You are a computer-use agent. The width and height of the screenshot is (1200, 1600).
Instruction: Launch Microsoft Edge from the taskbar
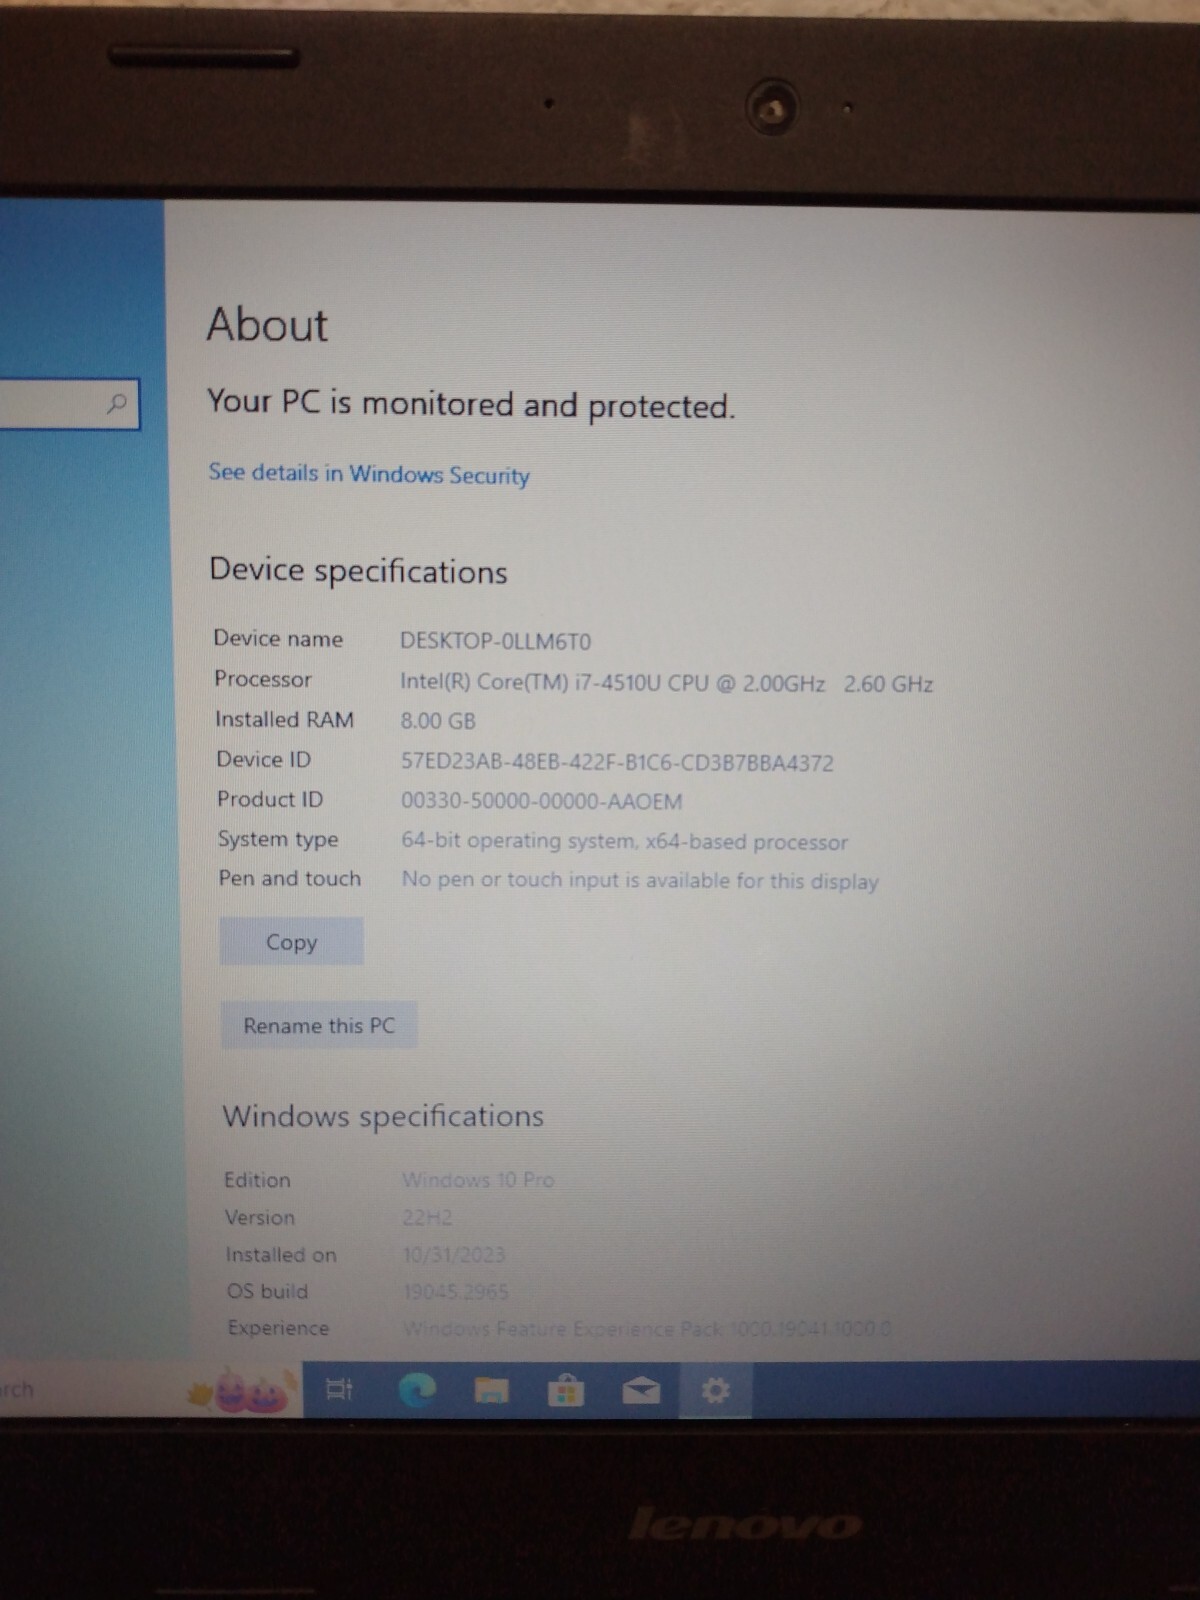(x=417, y=1389)
